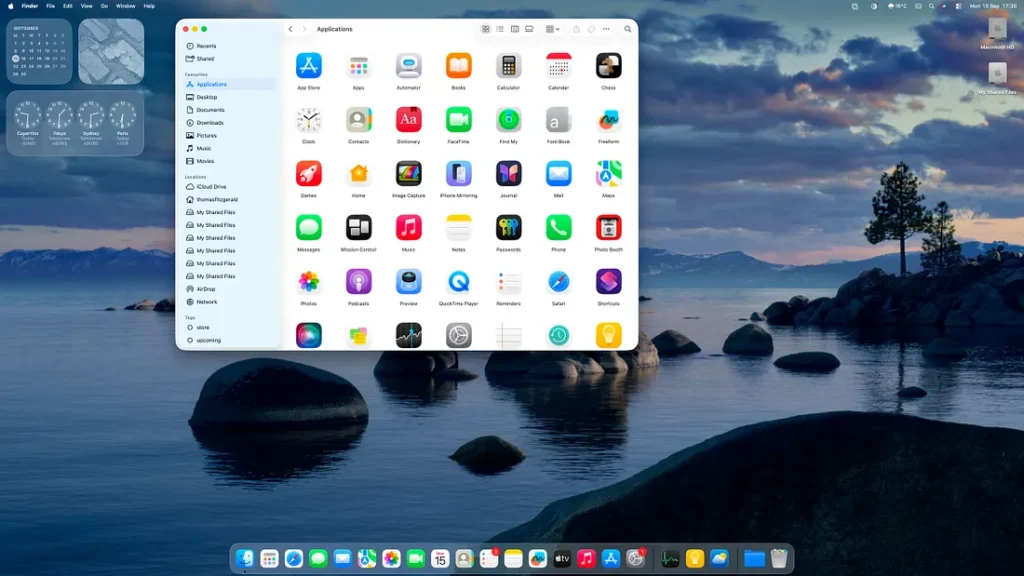Switch Finder to icon view
Screen dimensions: 1024x576
486,29
